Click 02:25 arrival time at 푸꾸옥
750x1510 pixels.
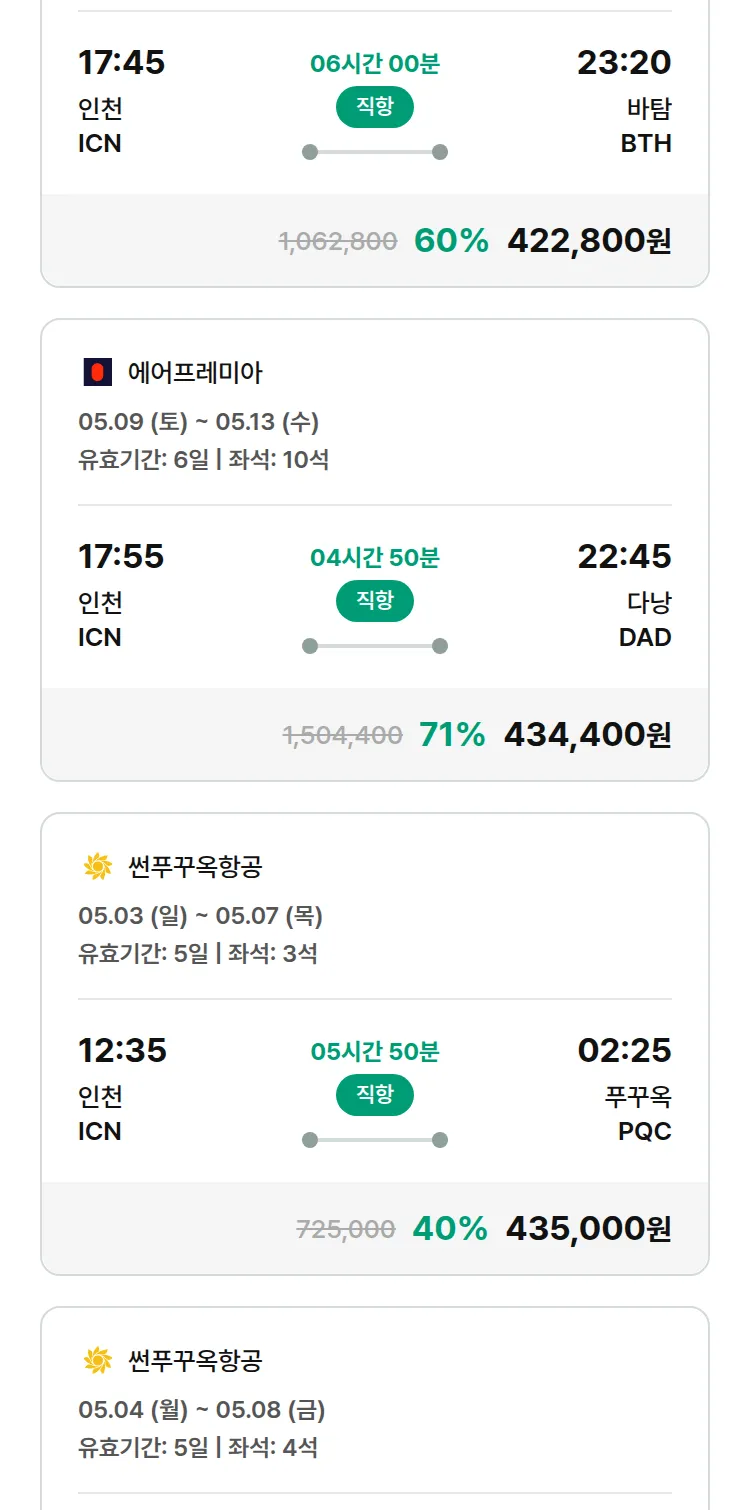pos(624,1050)
